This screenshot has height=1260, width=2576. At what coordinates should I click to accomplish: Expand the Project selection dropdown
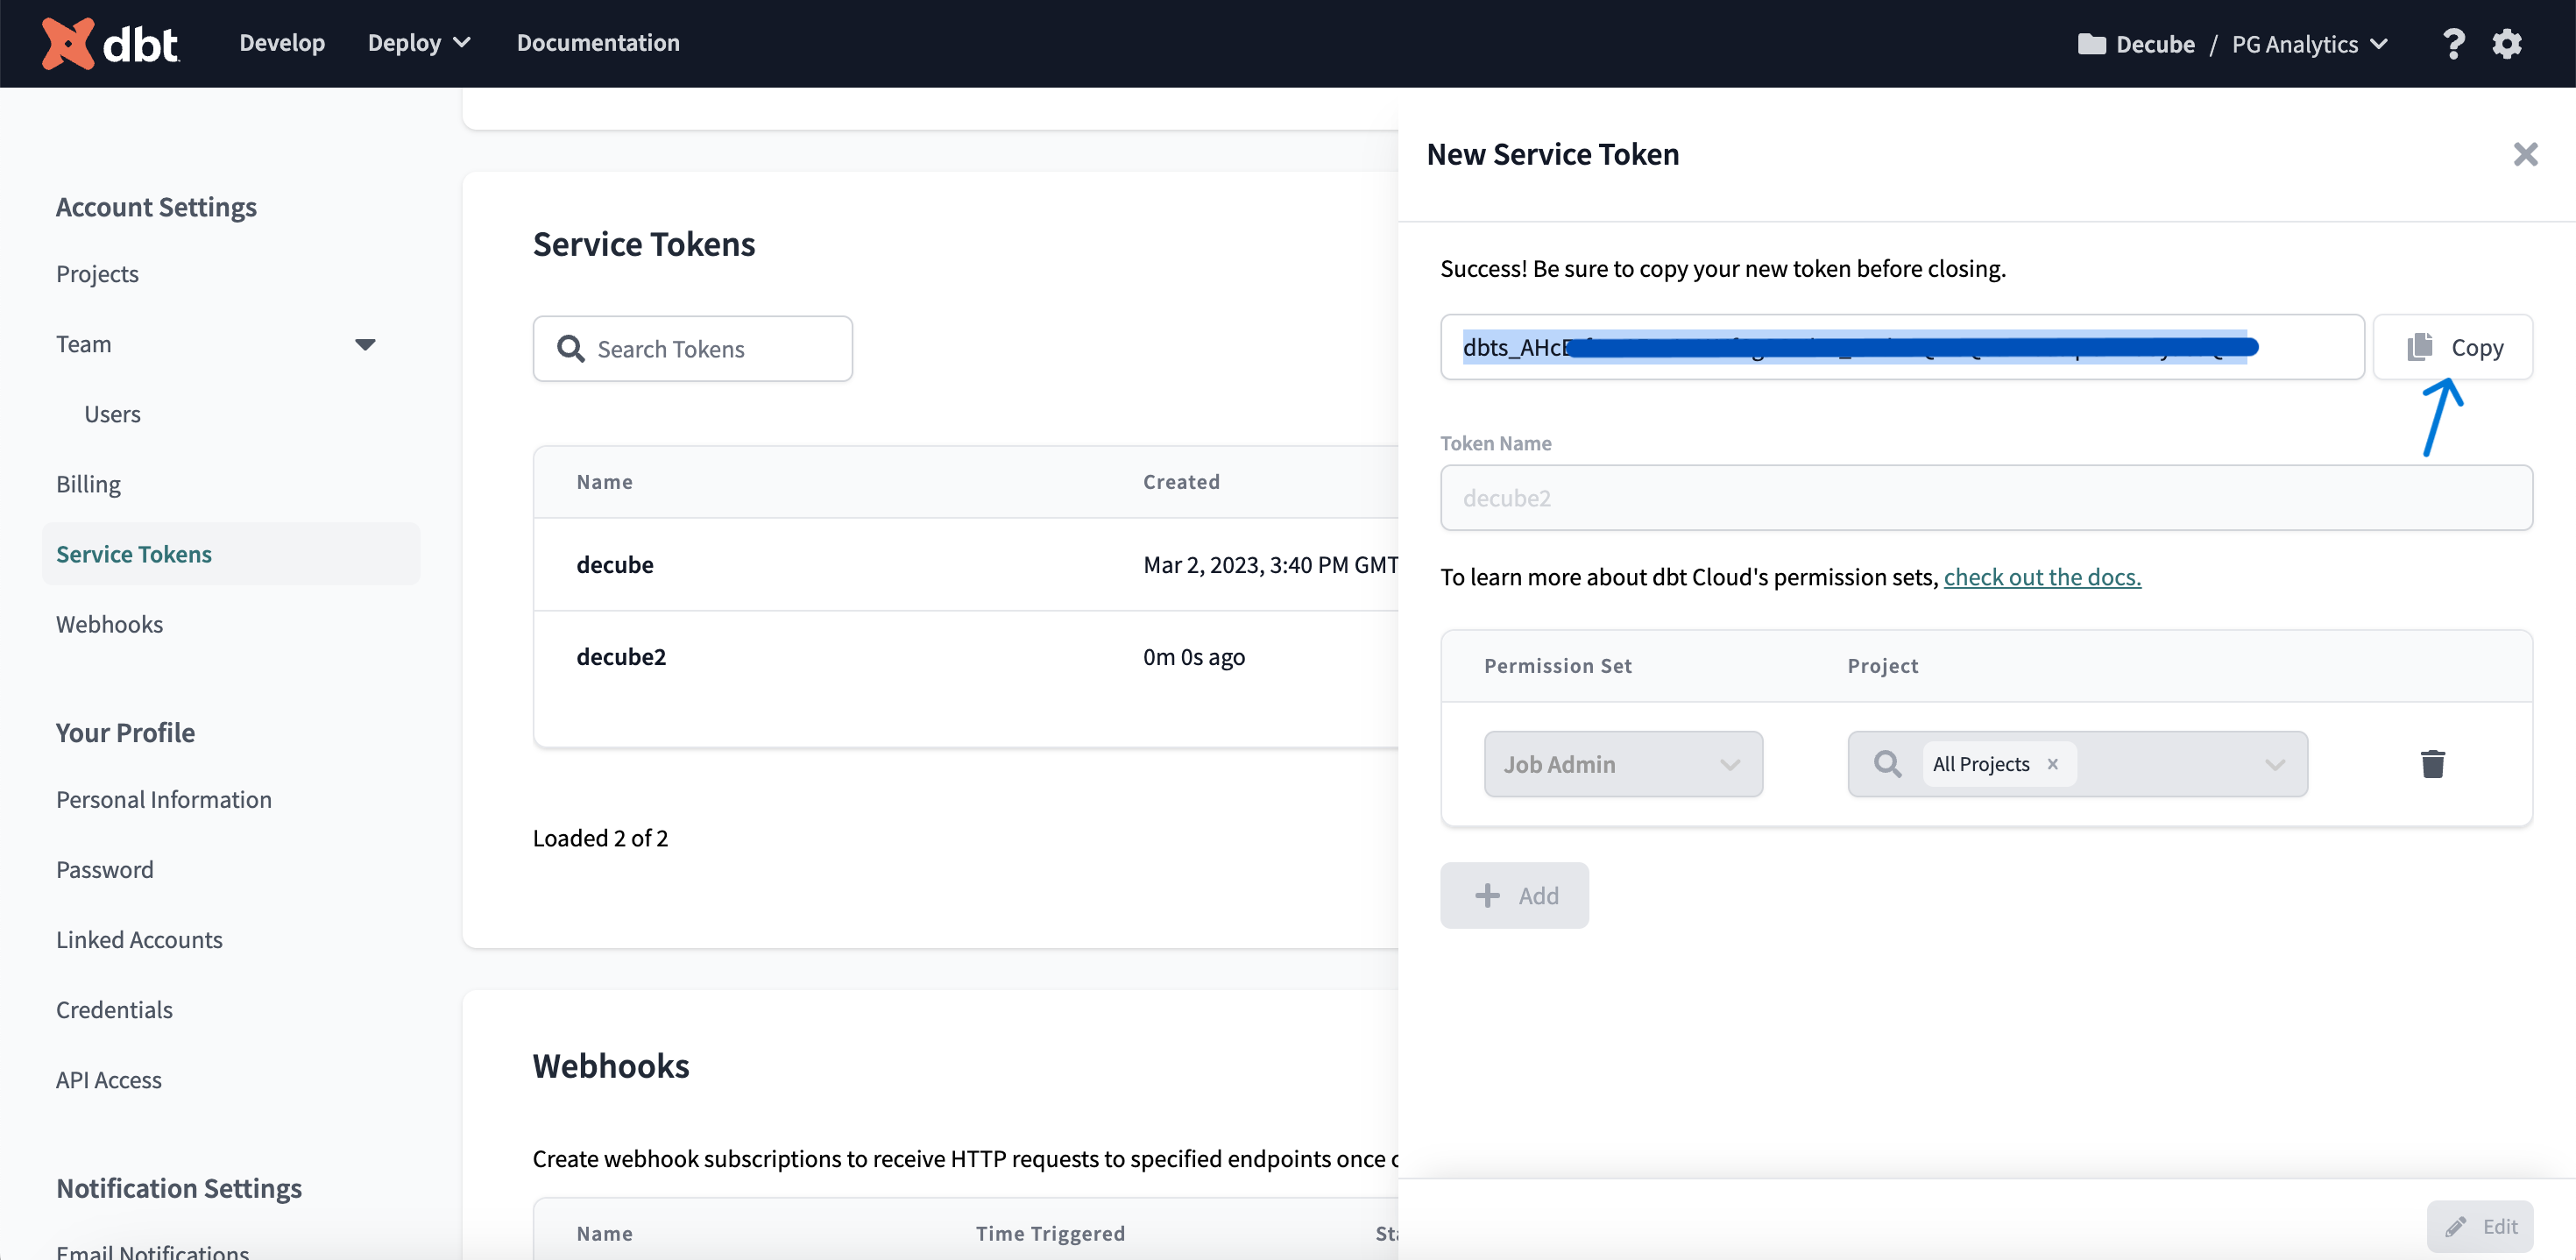coord(2274,764)
